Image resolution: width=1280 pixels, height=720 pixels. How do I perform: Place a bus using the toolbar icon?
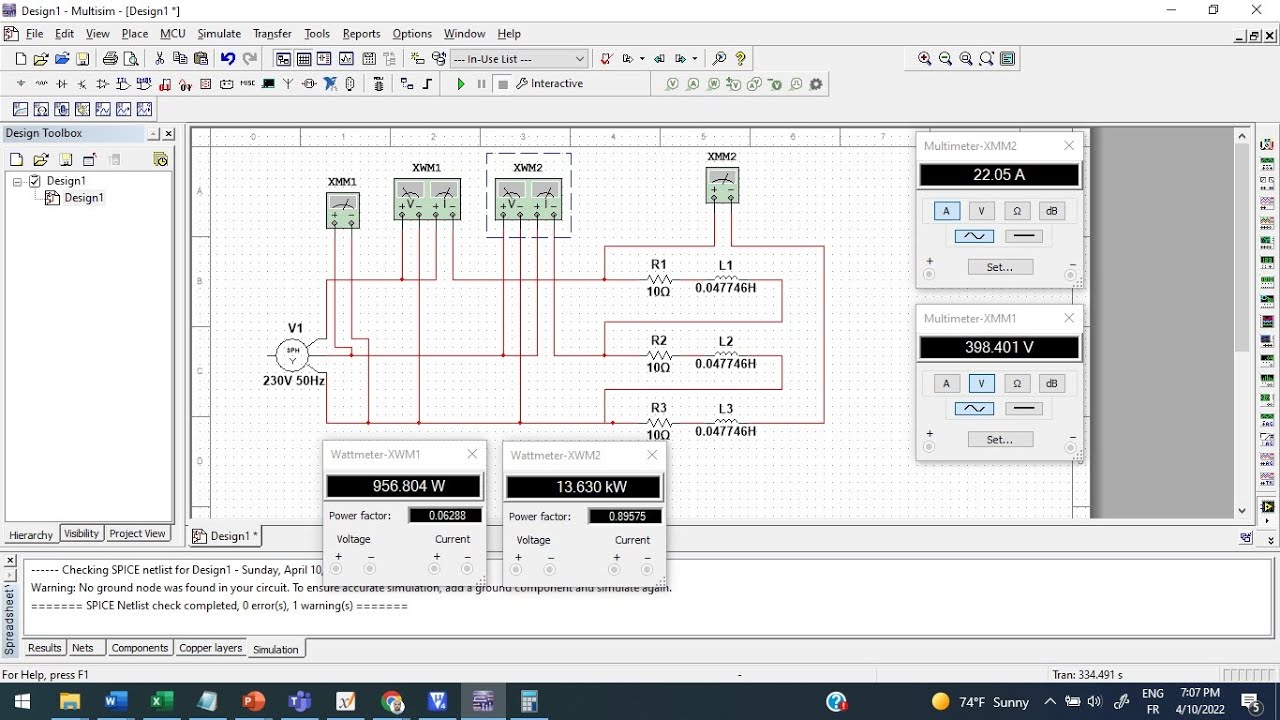(x=427, y=84)
